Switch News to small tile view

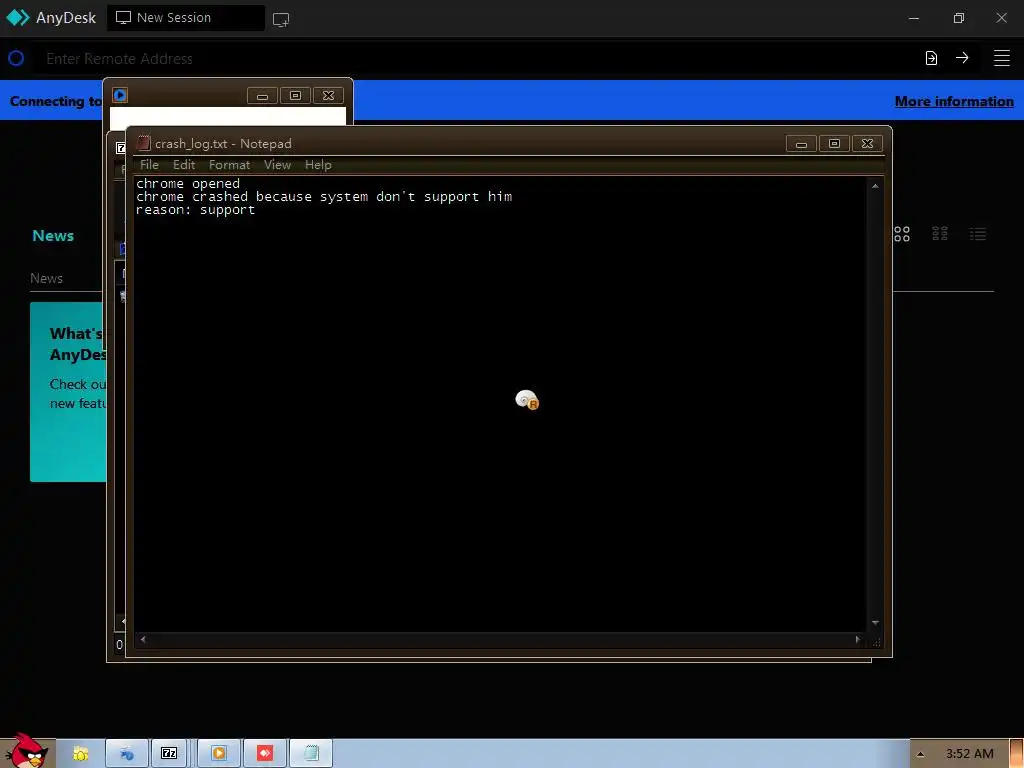[940, 234]
